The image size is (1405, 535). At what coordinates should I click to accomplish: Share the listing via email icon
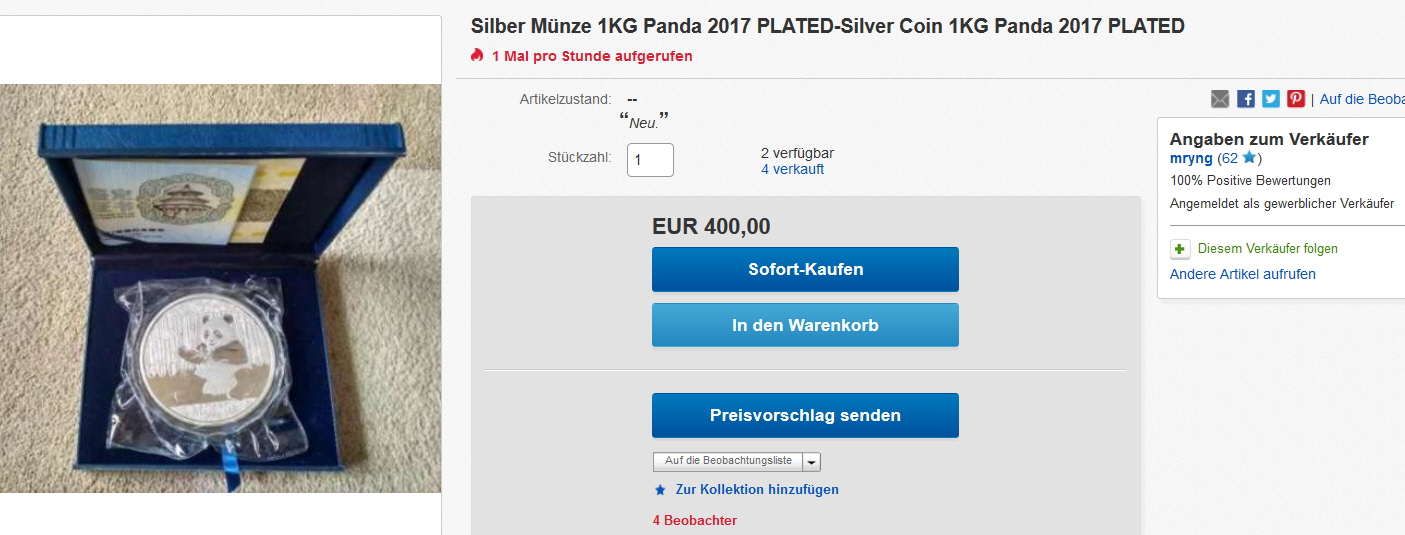pyautogui.click(x=1220, y=99)
